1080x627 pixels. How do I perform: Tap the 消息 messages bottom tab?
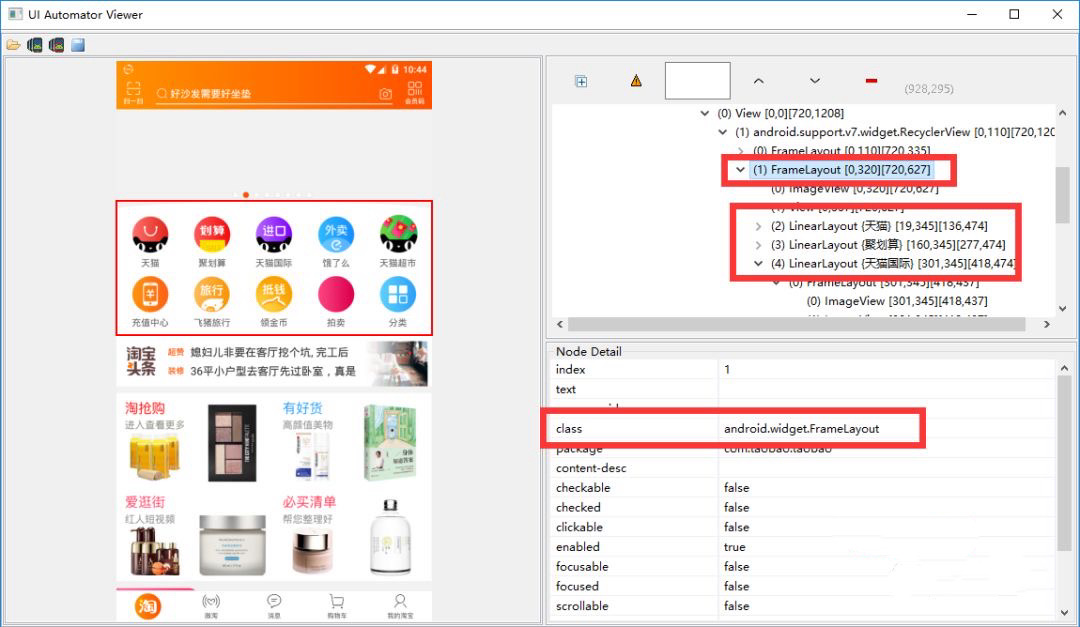[274, 606]
